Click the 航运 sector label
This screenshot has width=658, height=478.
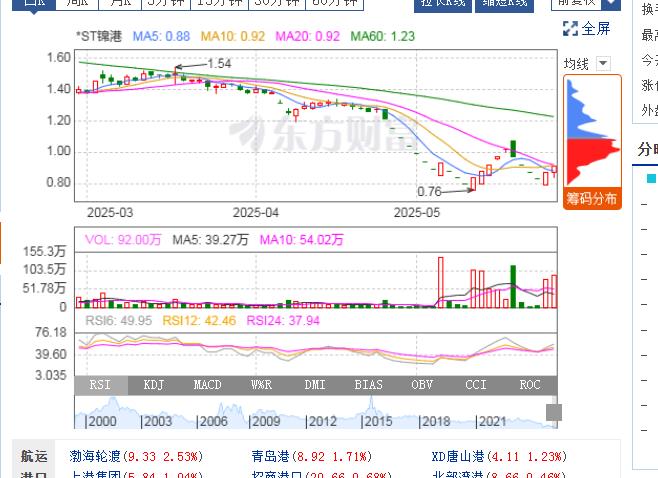pyautogui.click(x=34, y=456)
